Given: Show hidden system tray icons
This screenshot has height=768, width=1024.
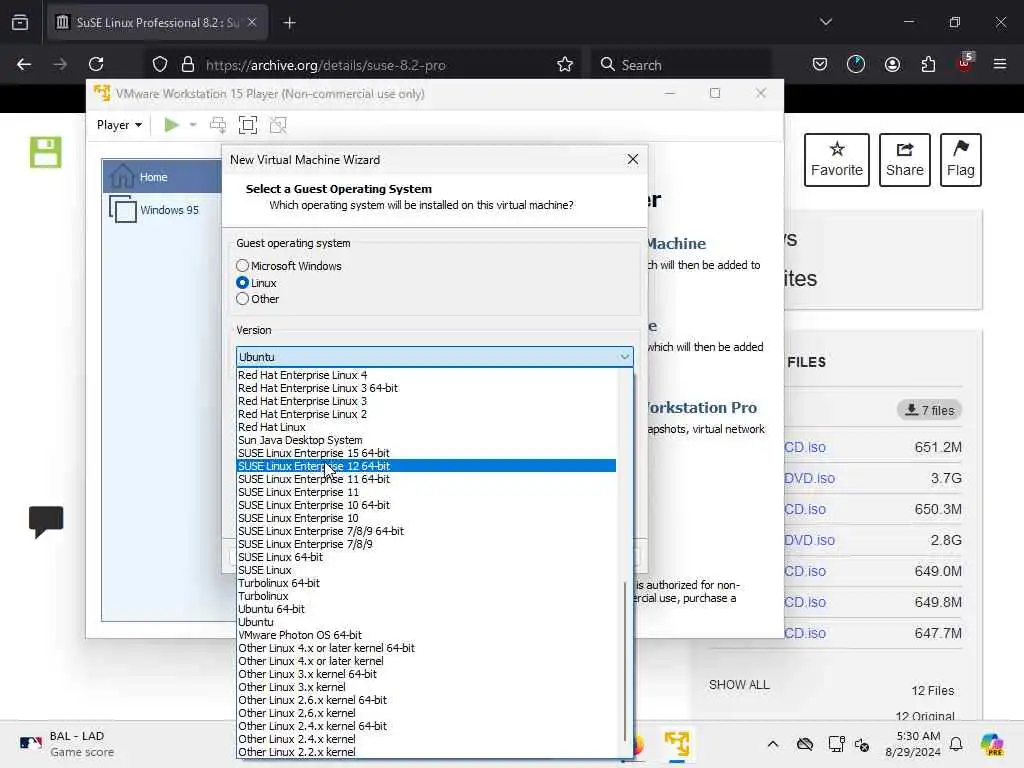Looking at the screenshot, I should pyautogui.click(x=773, y=744).
